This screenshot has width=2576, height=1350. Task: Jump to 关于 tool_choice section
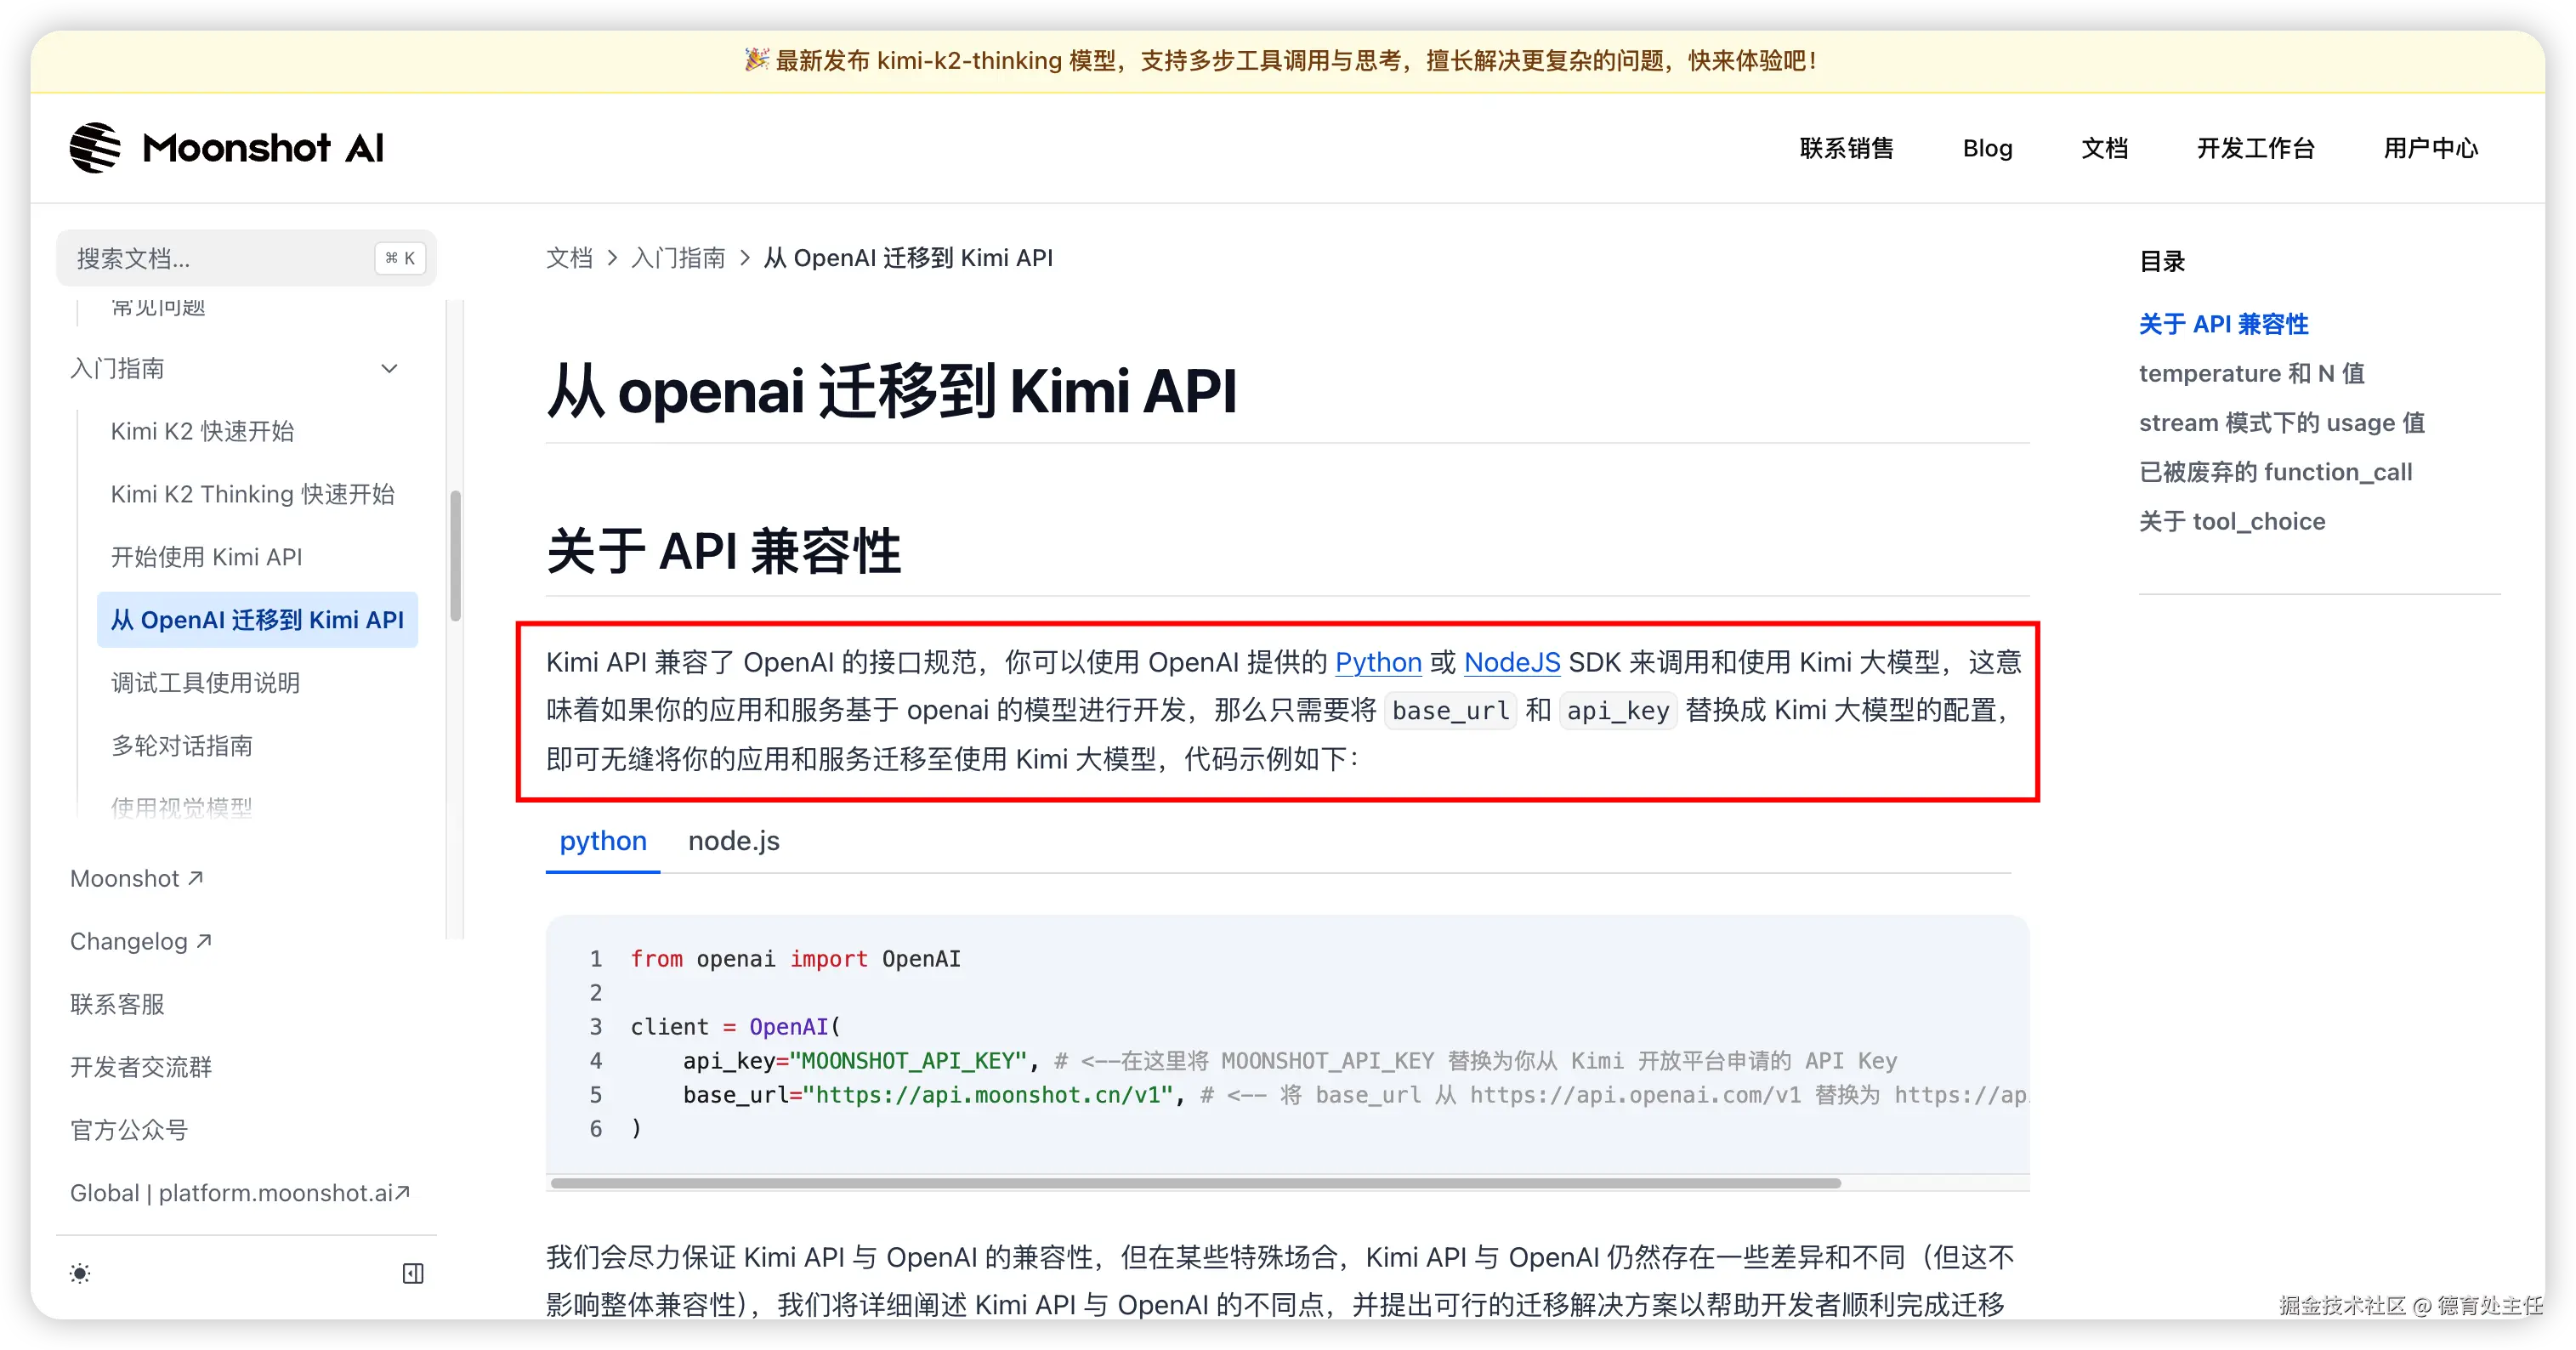click(2232, 521)
